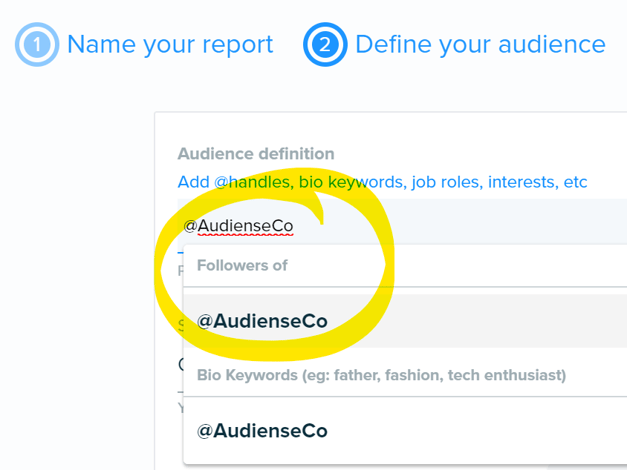Focus the audience input containing @AudienseCo
The image size is (627, 470).
(x=402, y=226)
